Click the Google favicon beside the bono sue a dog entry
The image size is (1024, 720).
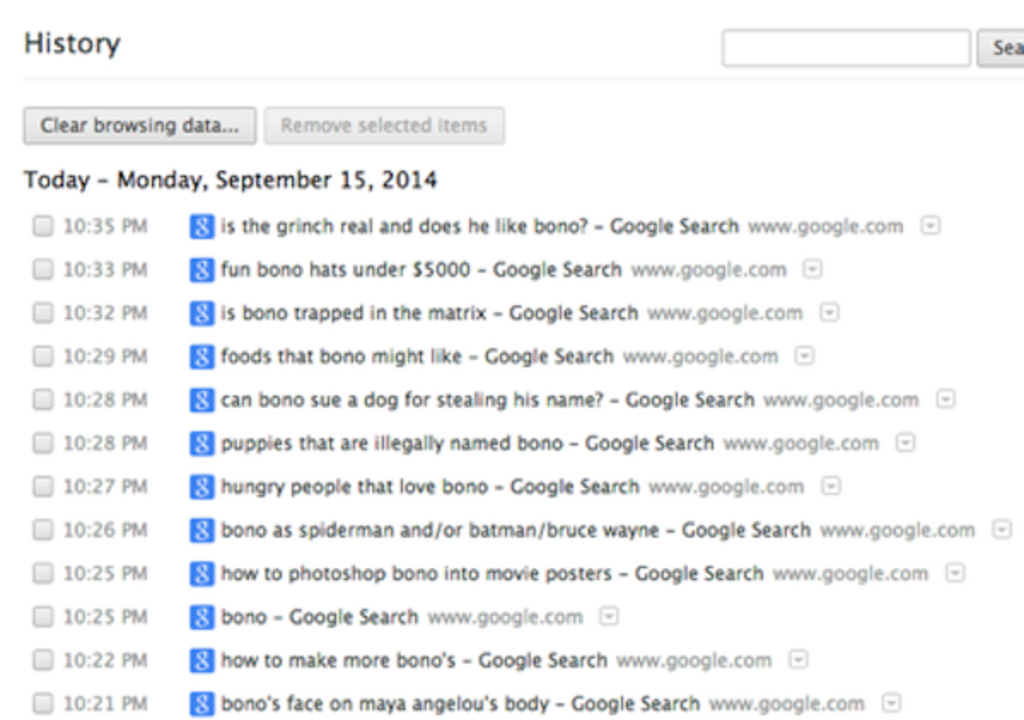202,400
